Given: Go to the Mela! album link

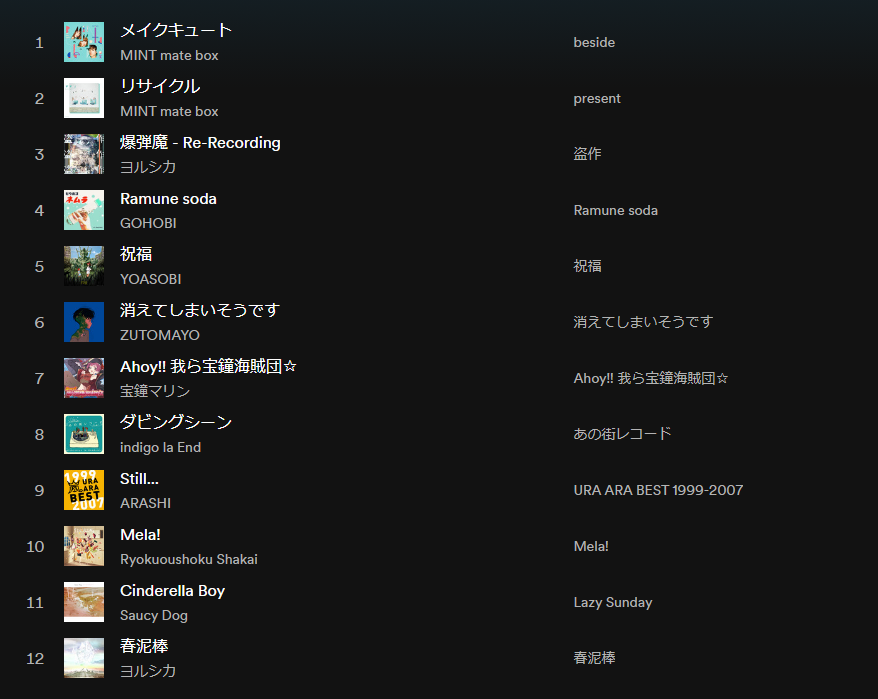Looking at the screenshot, I should point(591,546).
